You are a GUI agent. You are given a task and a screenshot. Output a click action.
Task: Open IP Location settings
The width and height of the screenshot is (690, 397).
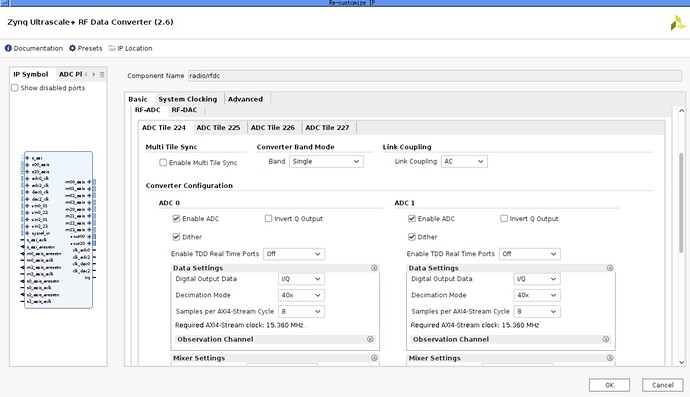click(x=130, y=48)
